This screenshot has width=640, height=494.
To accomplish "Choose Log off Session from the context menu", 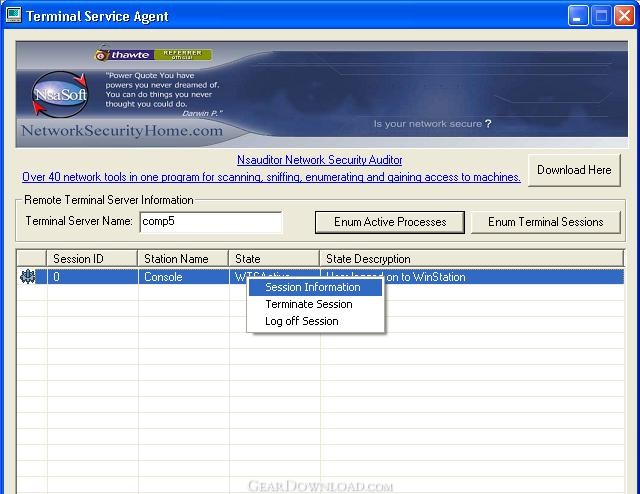I will (x=315, y=321).
